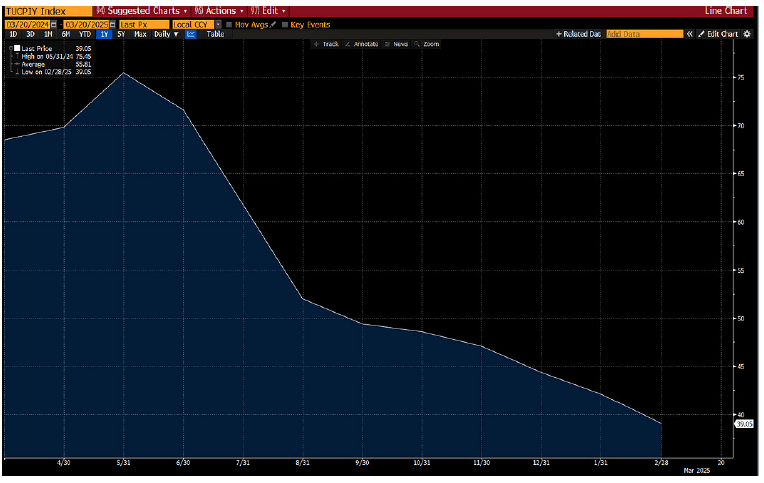Expand the Local CCY currency dropdown
The image size is (764, 483).
(x=216, y=23)
